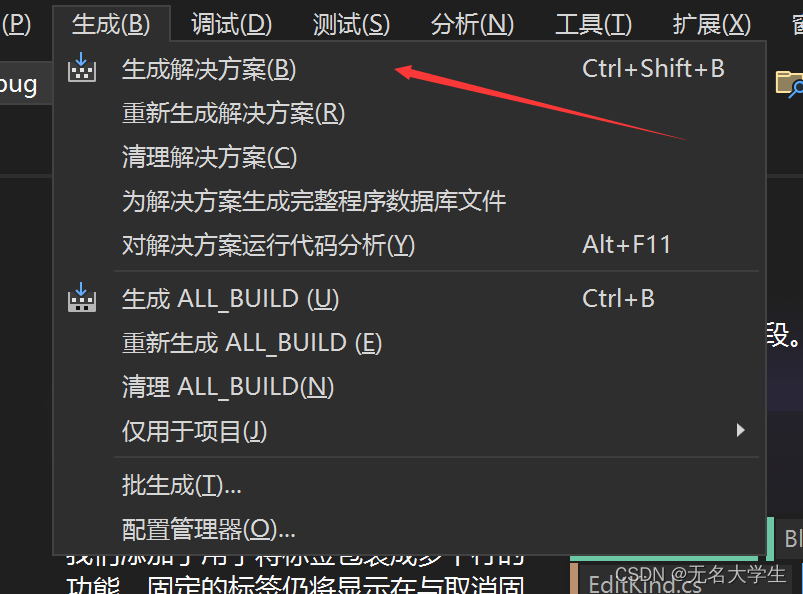803x594 pixels.
Task: Open 批生成(T)... dialog
Action: (x=409, y=485)
